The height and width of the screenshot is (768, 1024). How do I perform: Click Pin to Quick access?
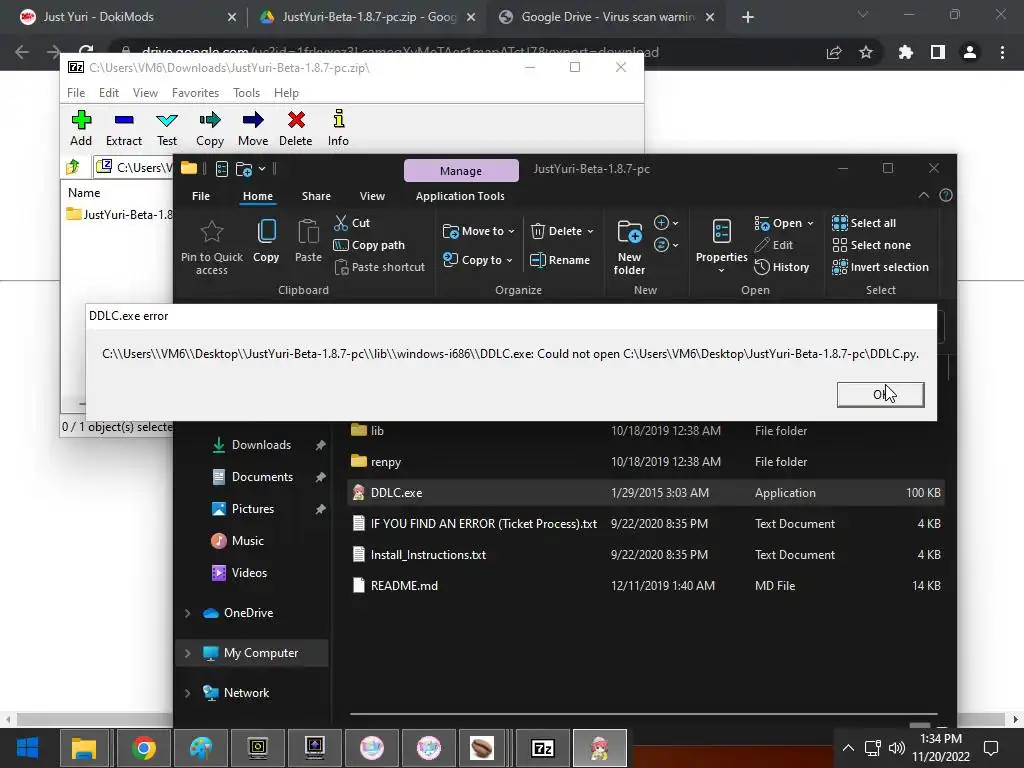[212, 247]
